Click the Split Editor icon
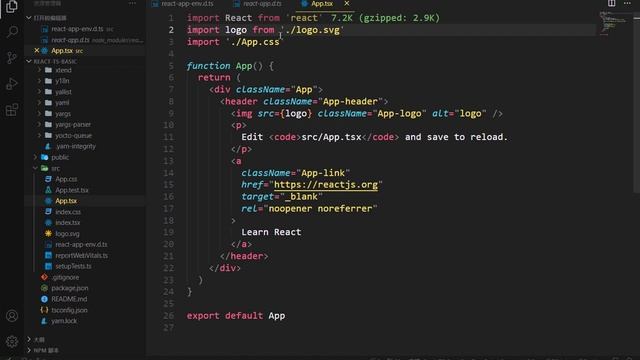640x360 pixels. [611, 3]
